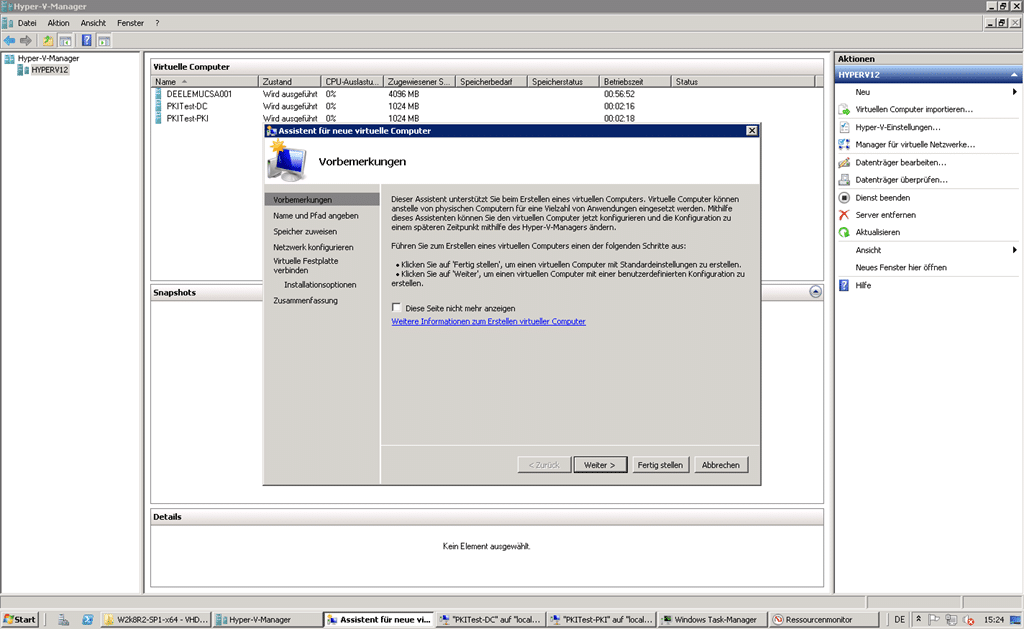The image size is (1024, 629).
Task: Go forward with the toolbar forward arrow
Action: (x=25, y=40)
